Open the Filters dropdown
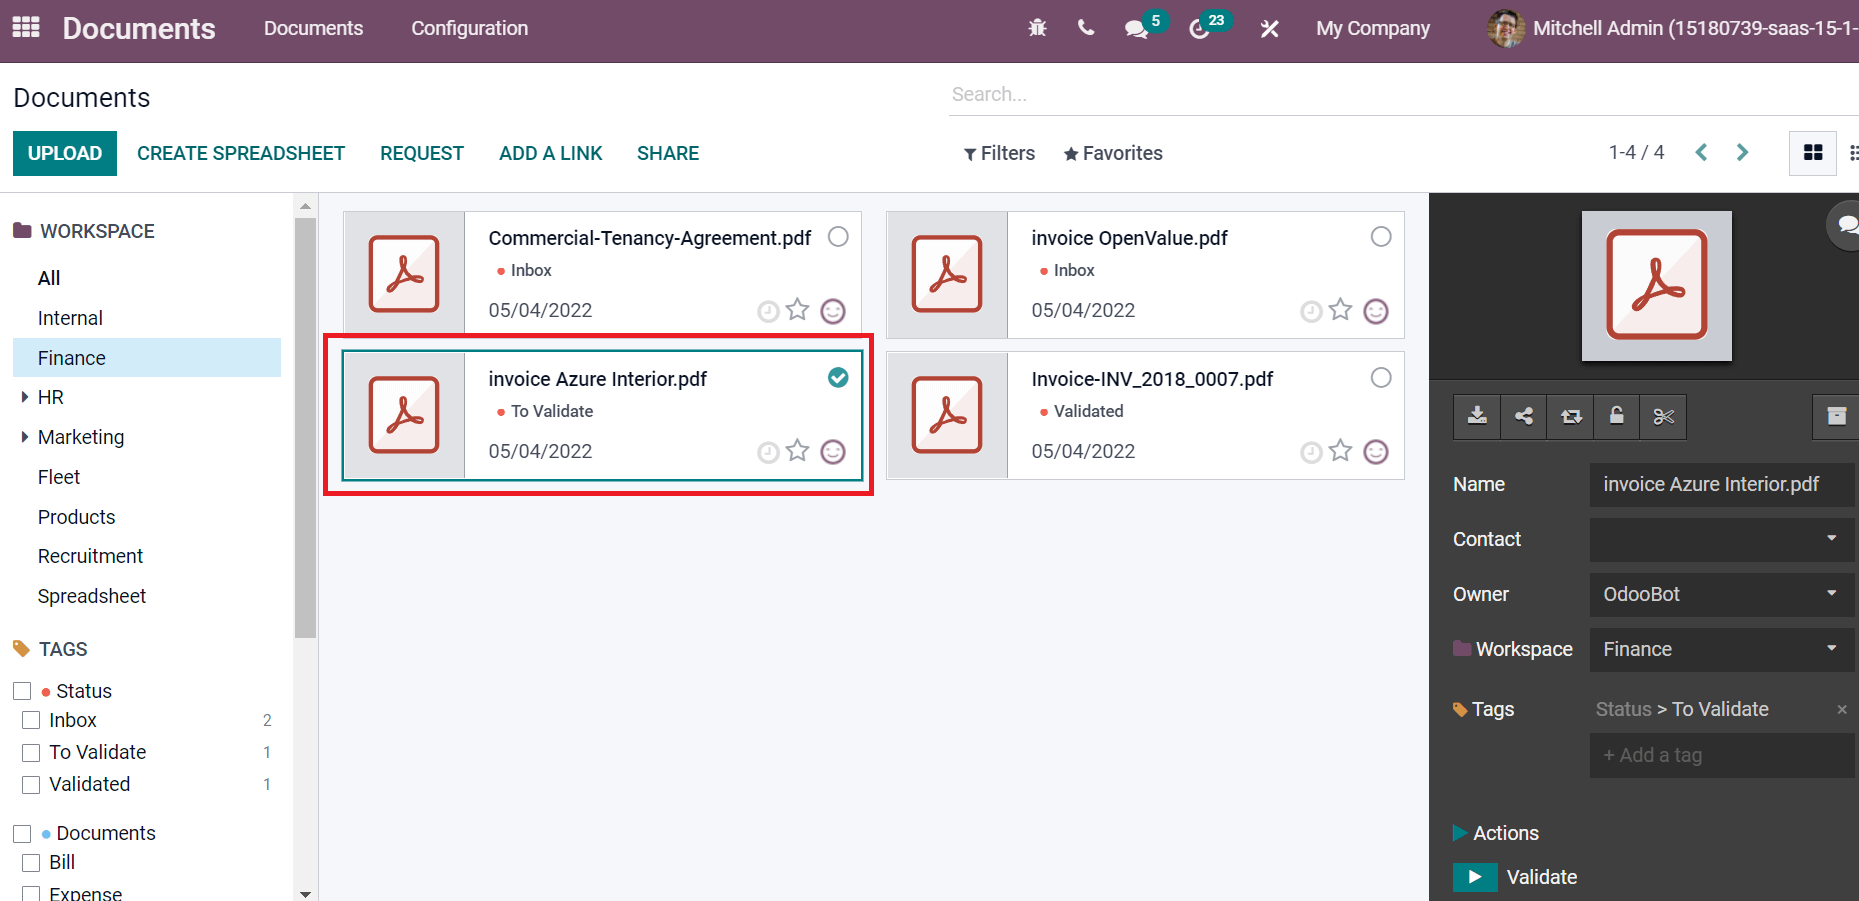1859x901 pixels. point(999,153)
